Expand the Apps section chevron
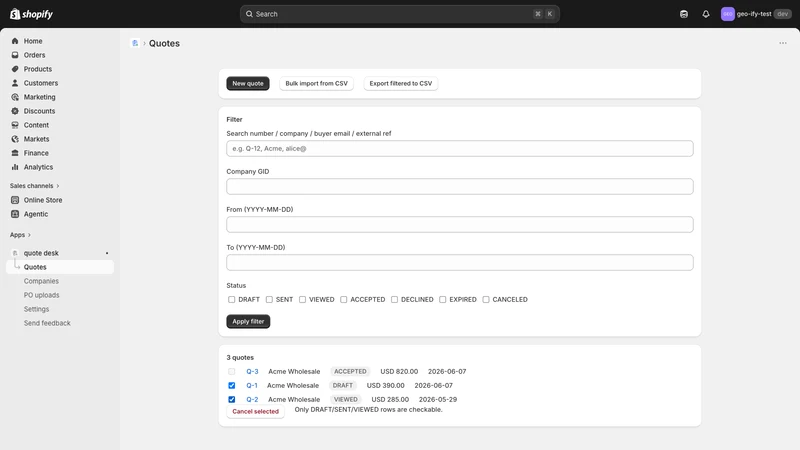 (x=29, y=235)
